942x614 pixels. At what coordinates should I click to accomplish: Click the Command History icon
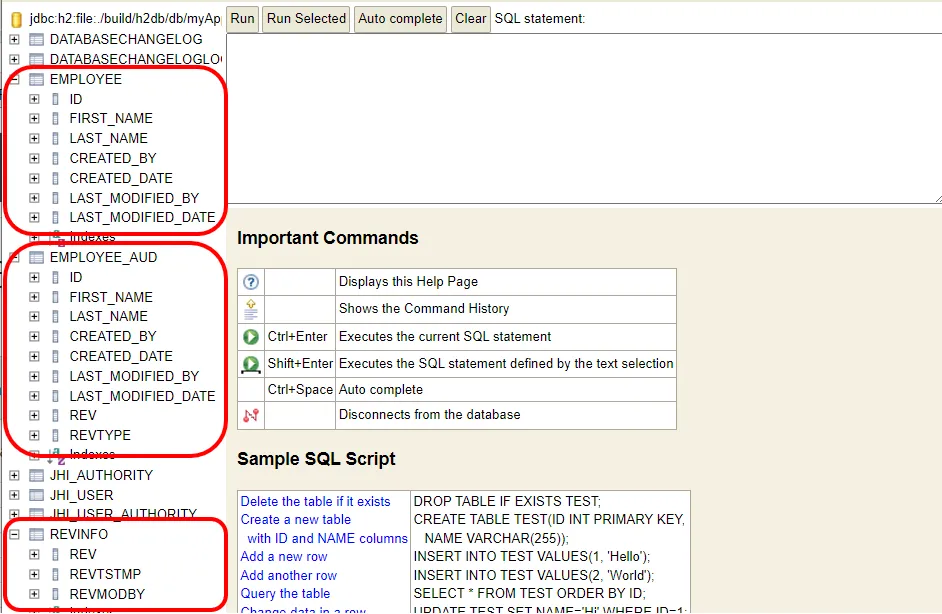(x=251, y=308)
